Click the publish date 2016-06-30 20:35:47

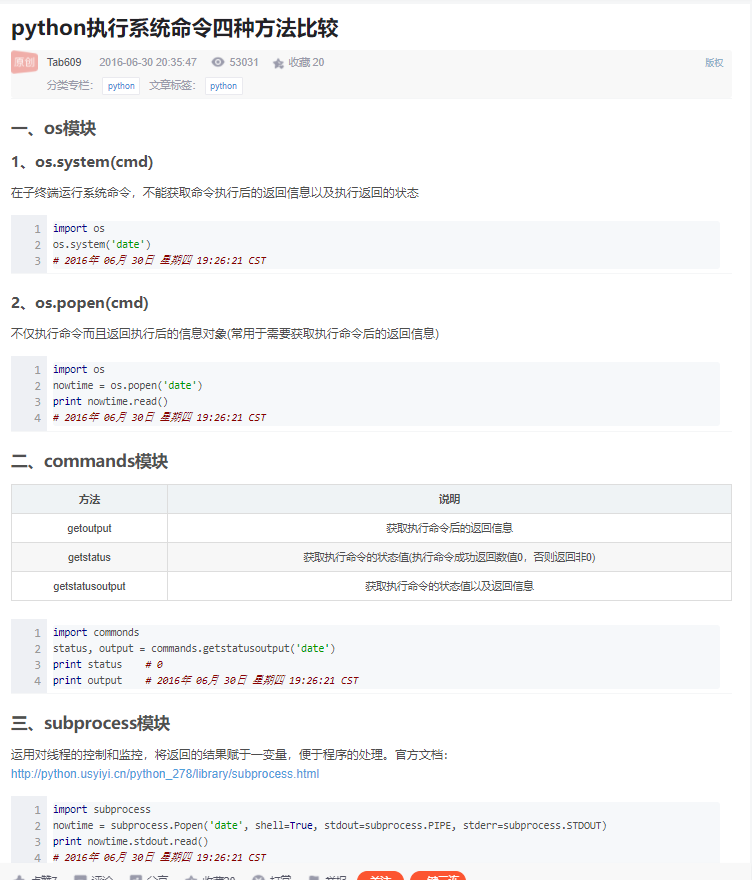click(148, 62)
